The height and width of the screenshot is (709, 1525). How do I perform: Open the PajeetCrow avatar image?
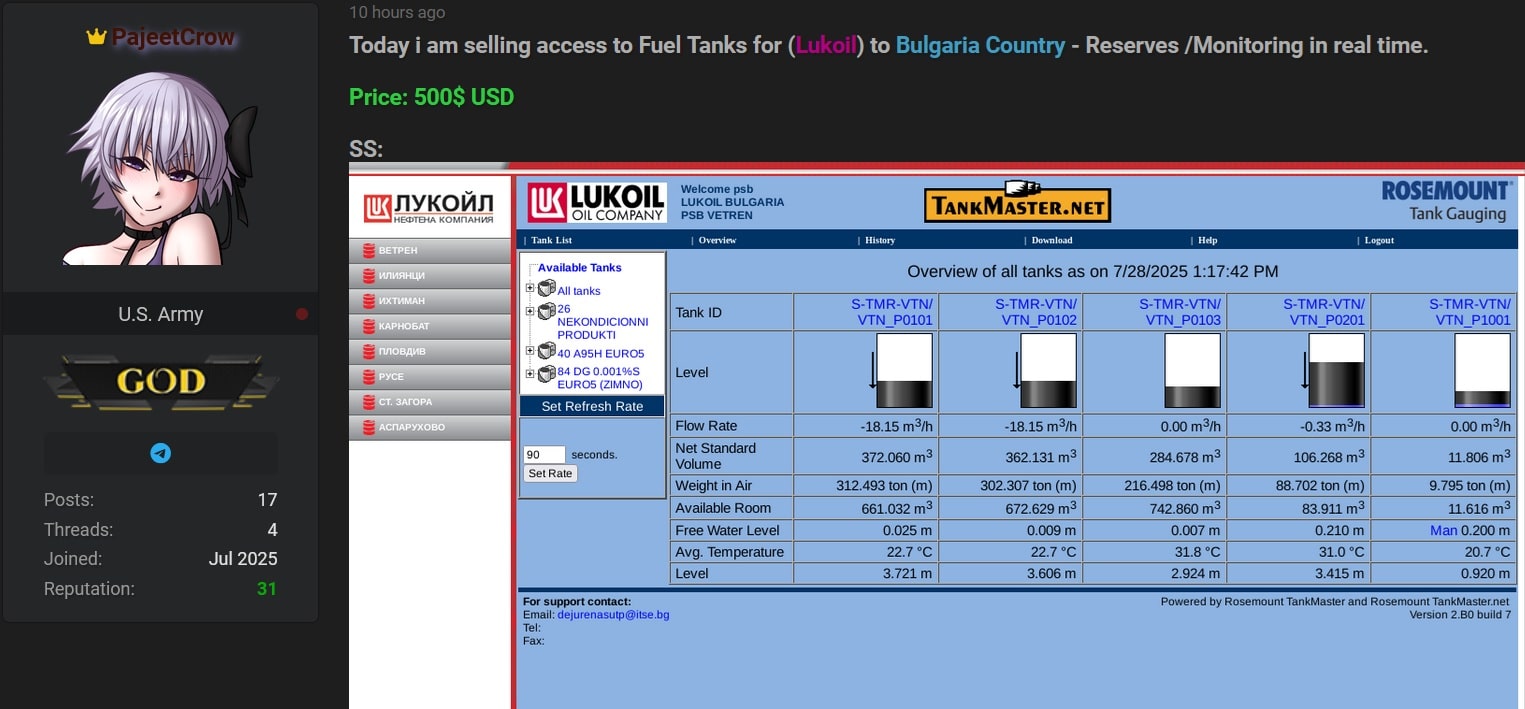tap(161, 168)
